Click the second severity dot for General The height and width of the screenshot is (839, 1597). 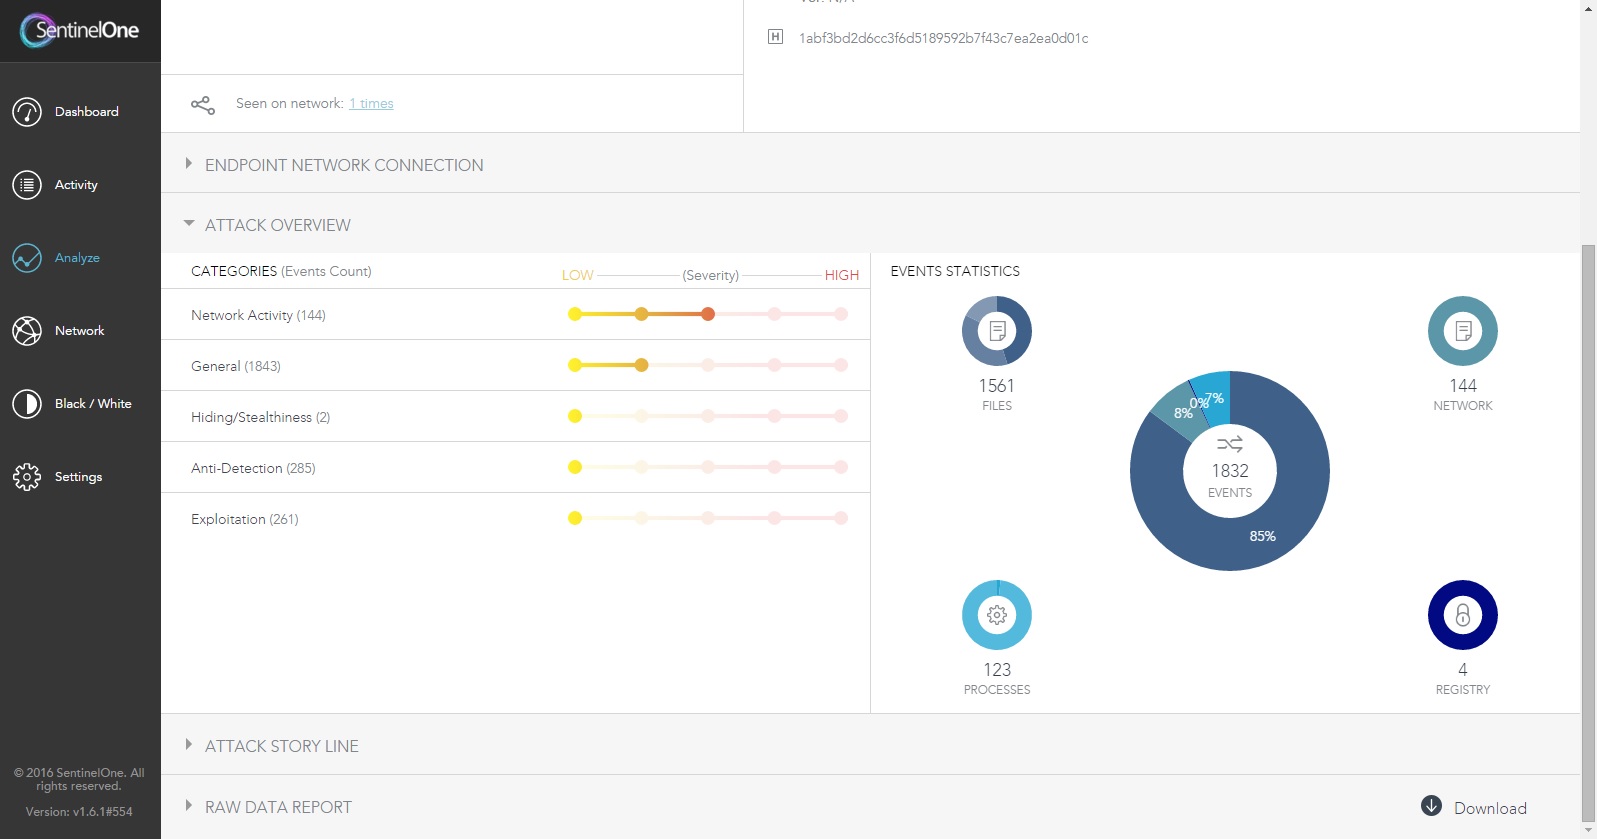tap(641, 365)
